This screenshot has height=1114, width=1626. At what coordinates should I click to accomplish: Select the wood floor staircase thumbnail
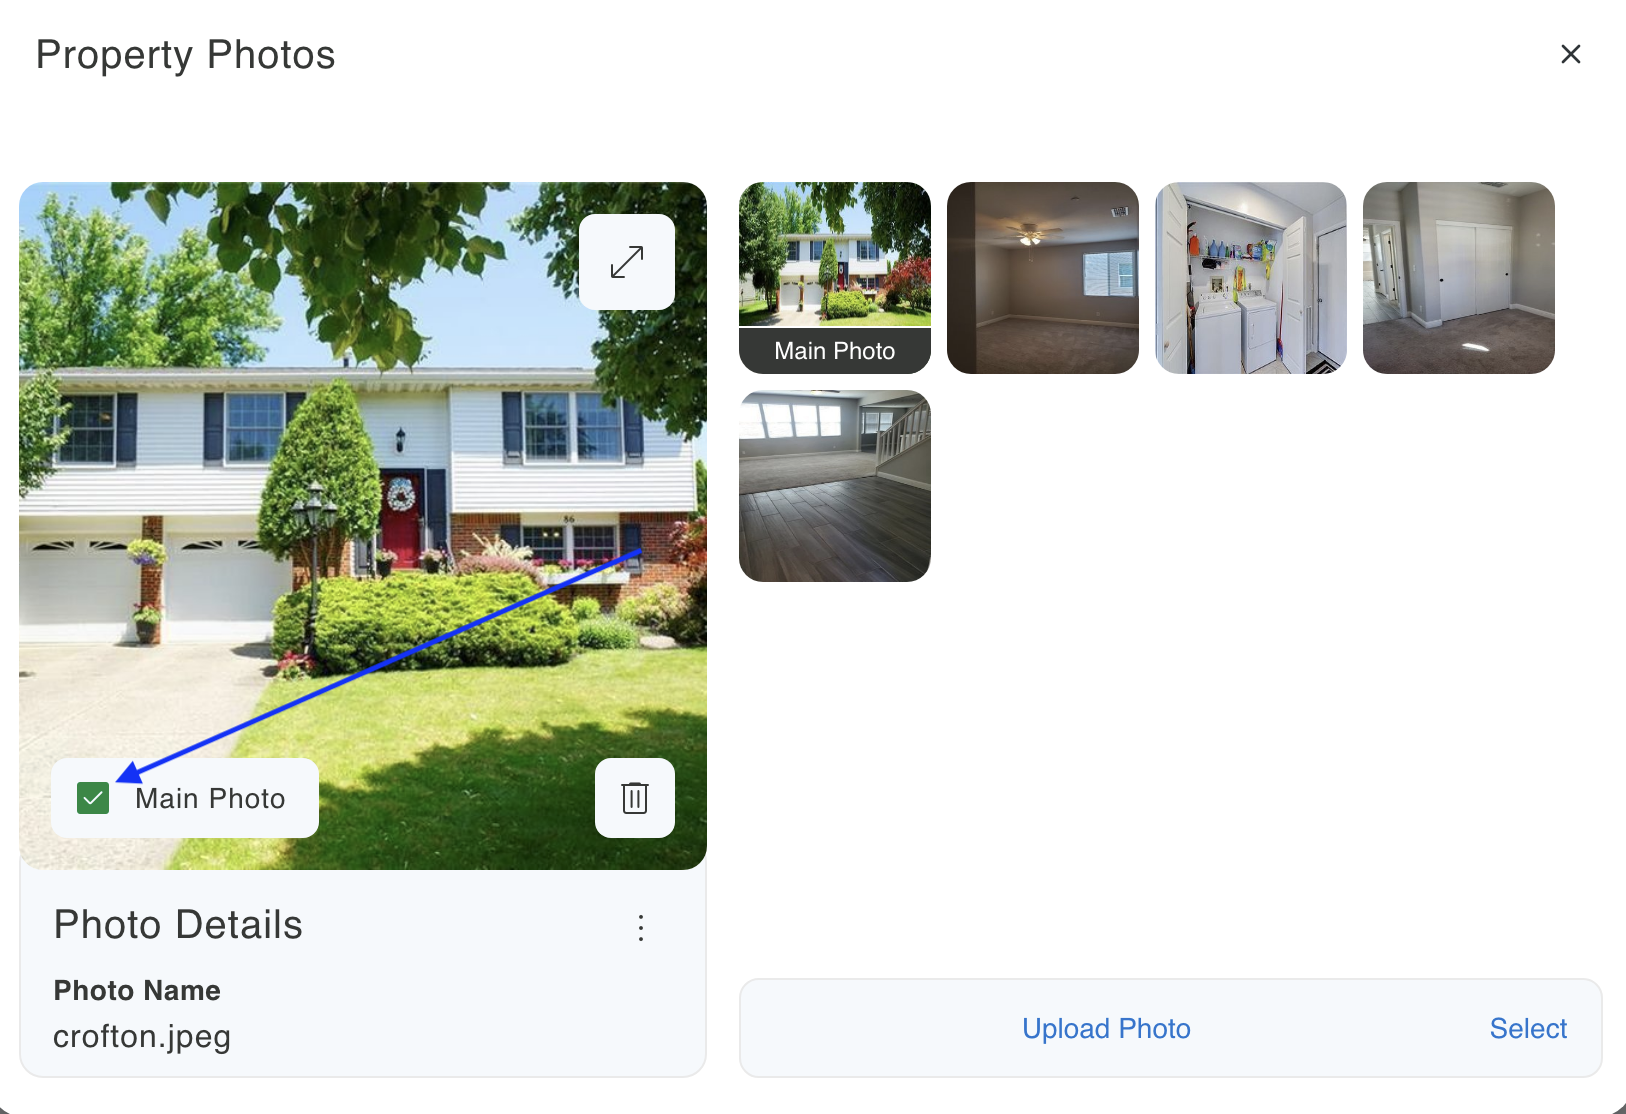point(835,486)
